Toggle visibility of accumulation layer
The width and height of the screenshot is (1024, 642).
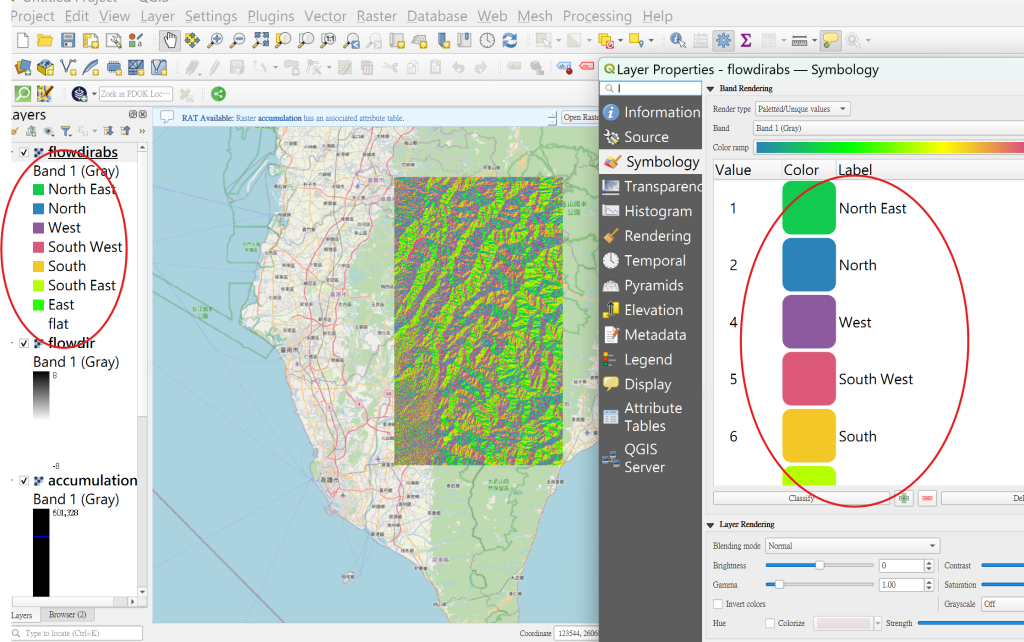pyautogui.click(x=23, y=481)
